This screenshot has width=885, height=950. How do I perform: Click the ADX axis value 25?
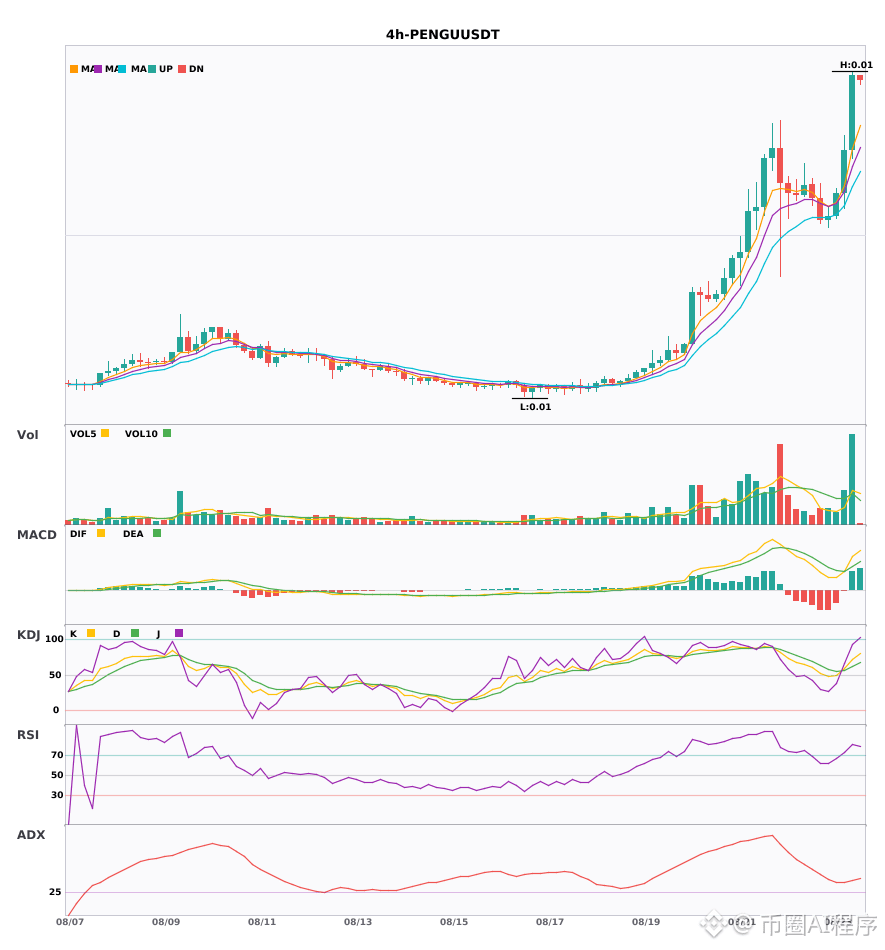point(55,892)
